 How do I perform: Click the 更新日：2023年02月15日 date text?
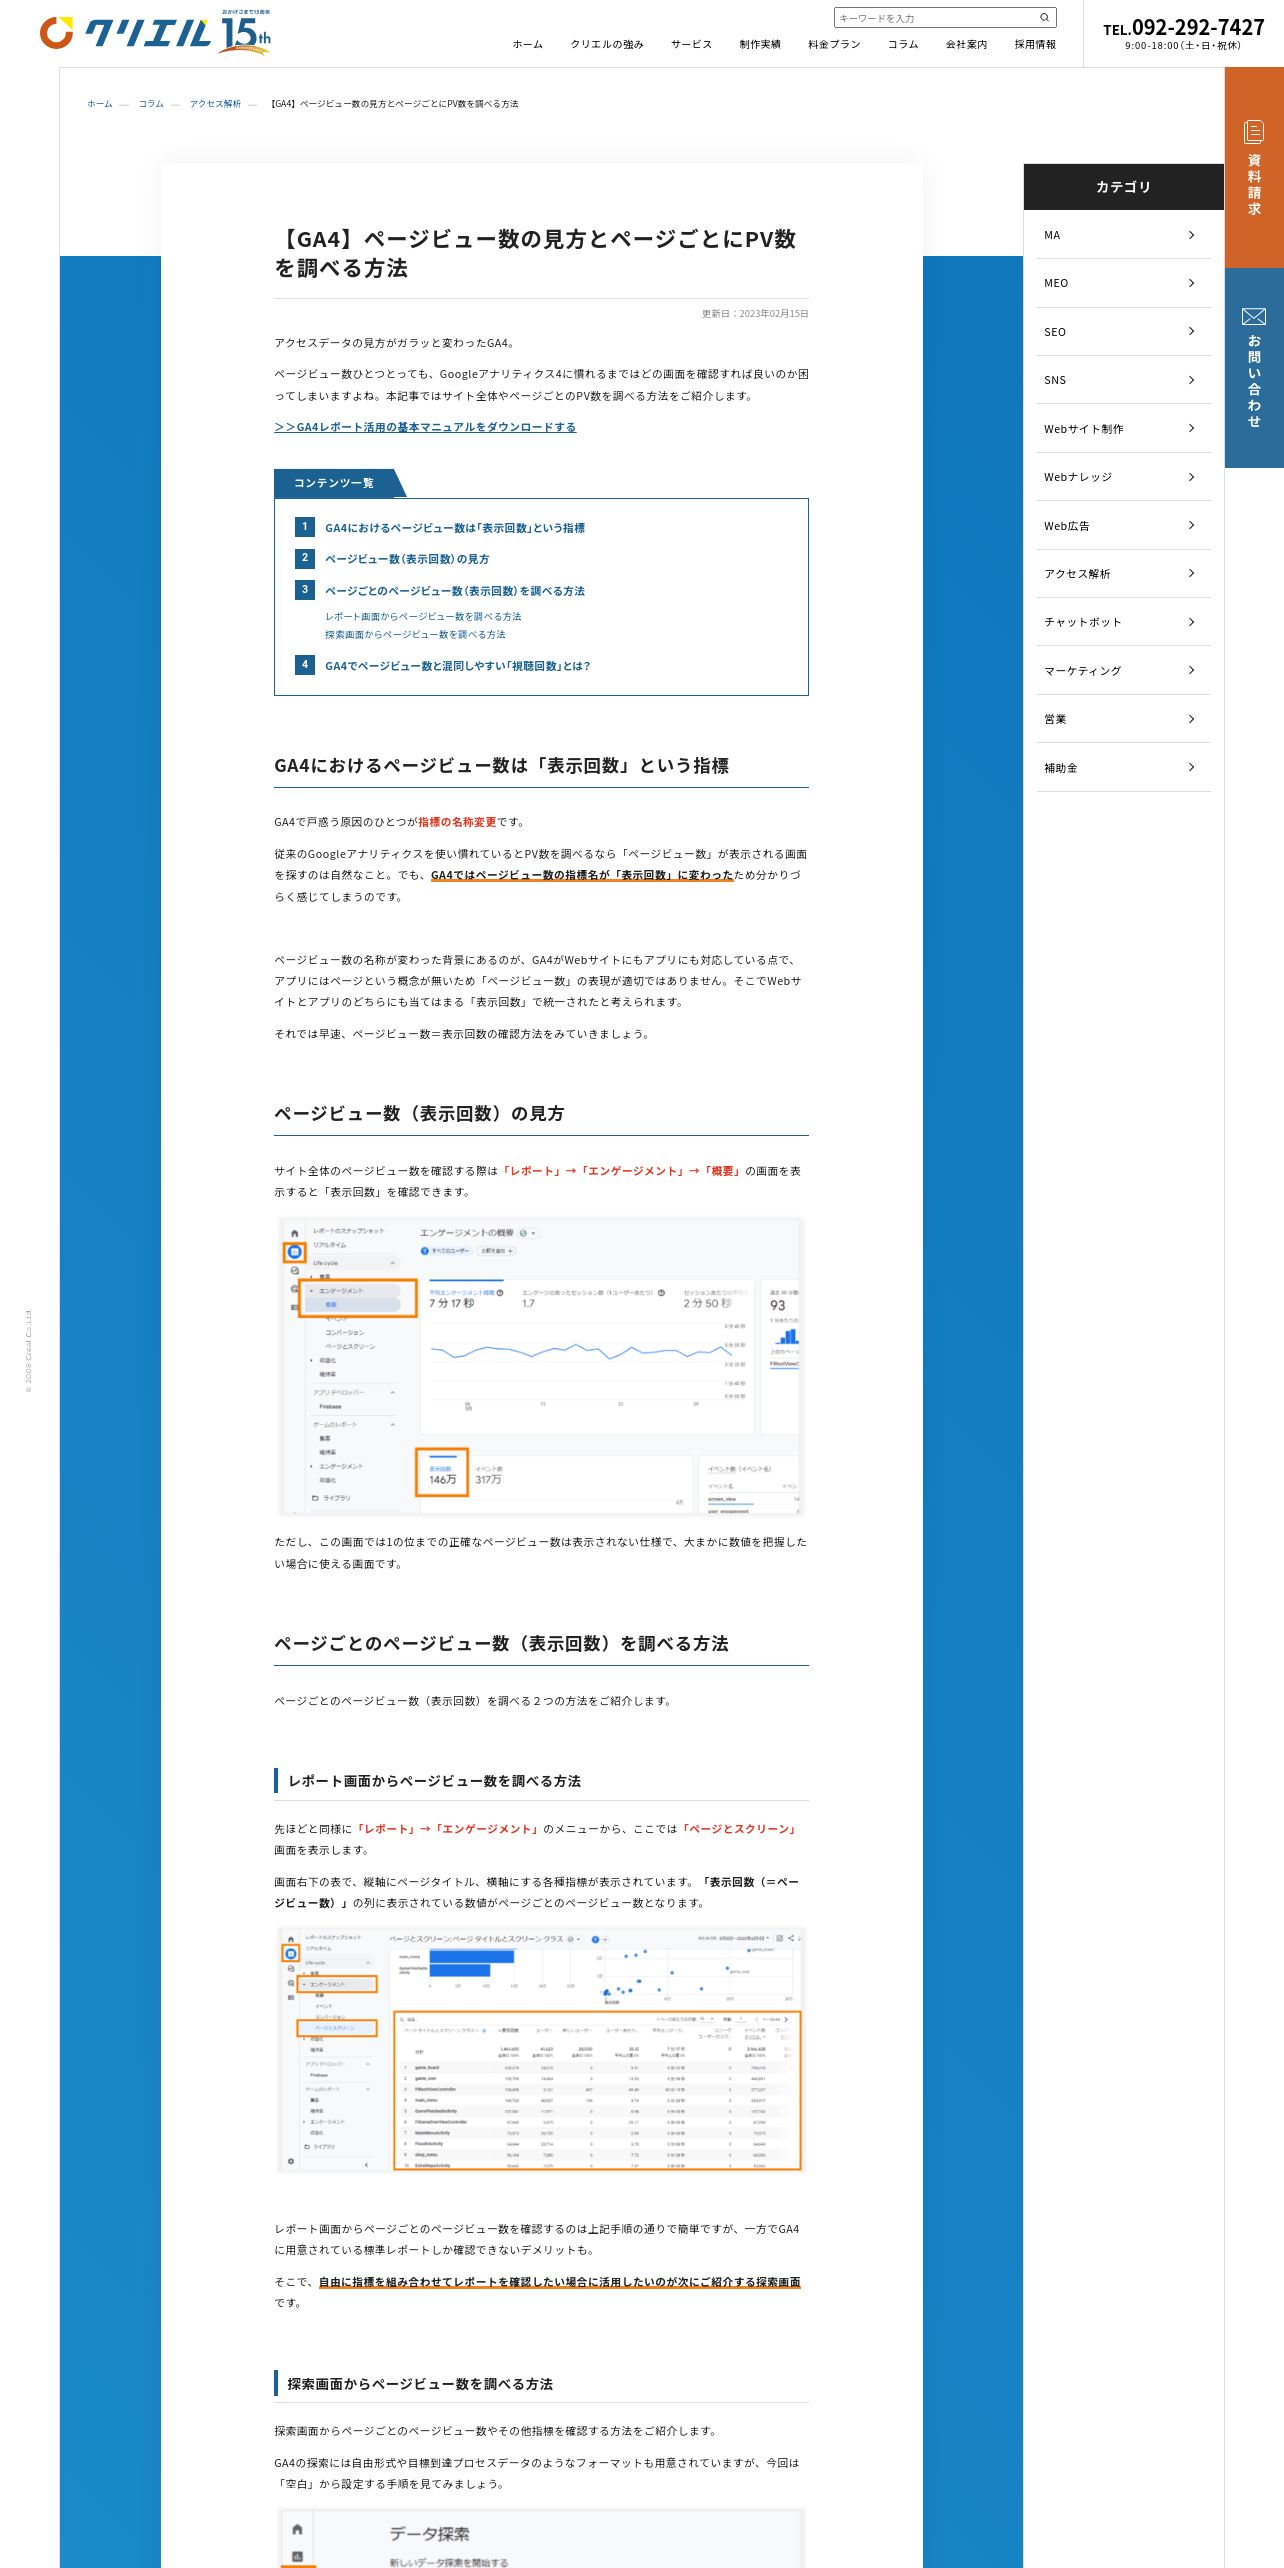coord(755,314)
